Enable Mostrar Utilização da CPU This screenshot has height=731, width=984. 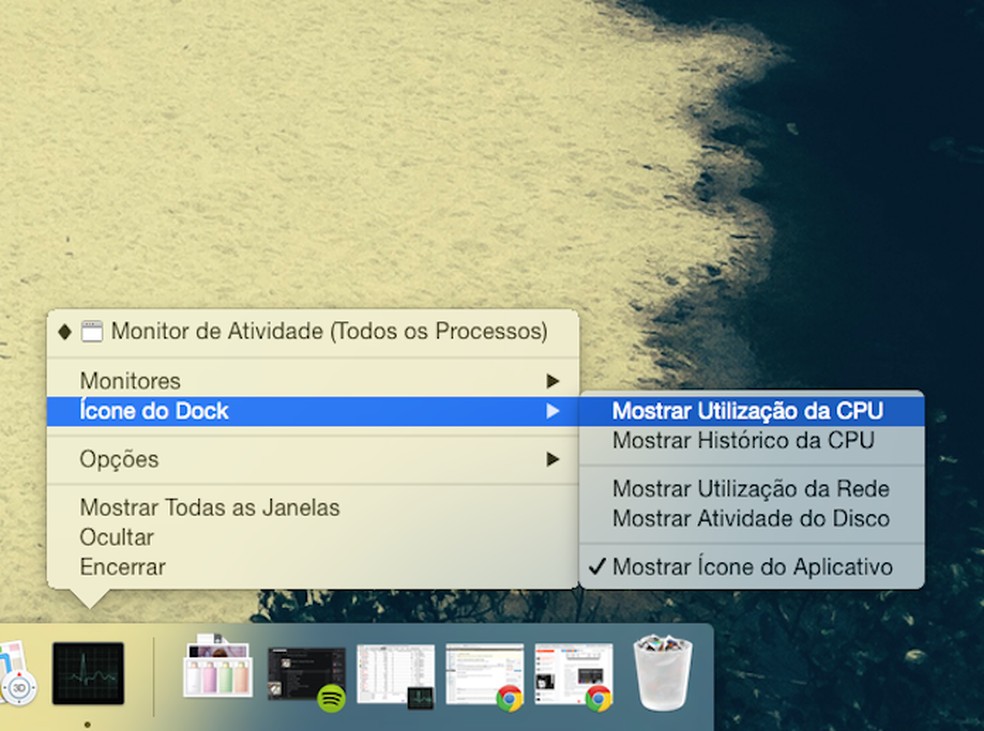pyautogui.click(x=748, y=410)
